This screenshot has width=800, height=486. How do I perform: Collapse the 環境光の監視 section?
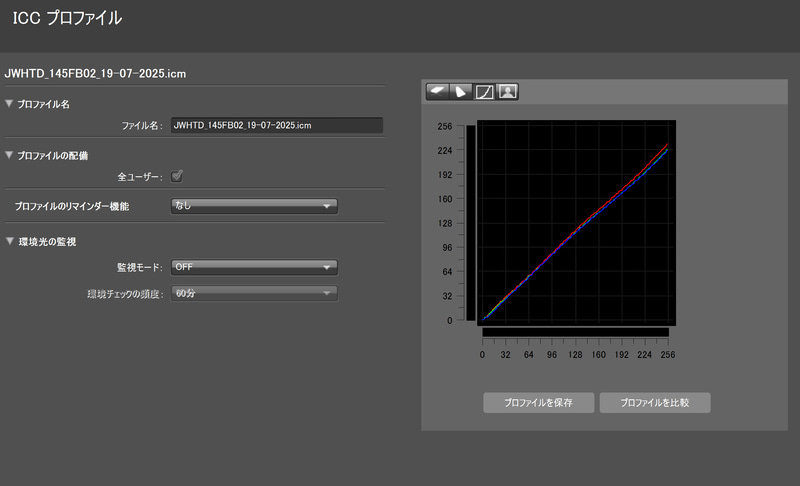pos(9,241)
